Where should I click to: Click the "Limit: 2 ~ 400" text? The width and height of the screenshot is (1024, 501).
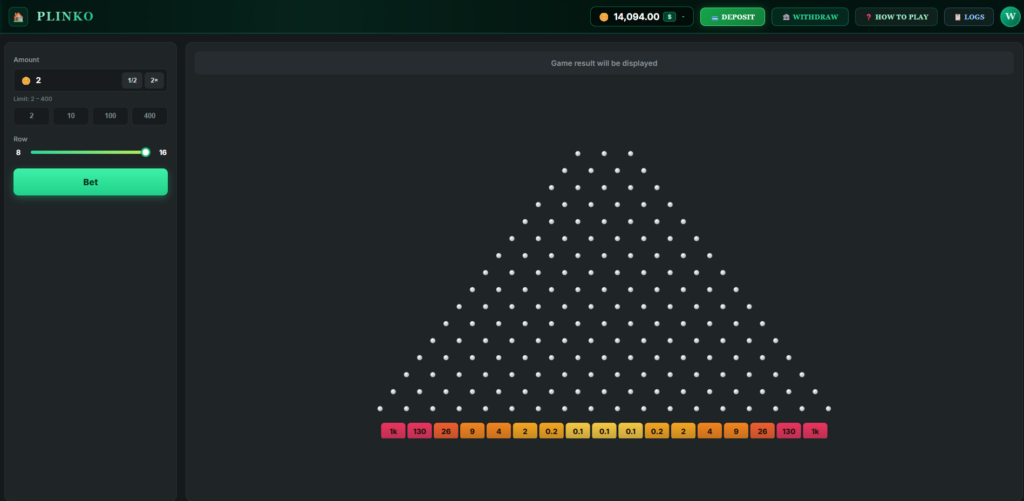click(x=33, y=99)
